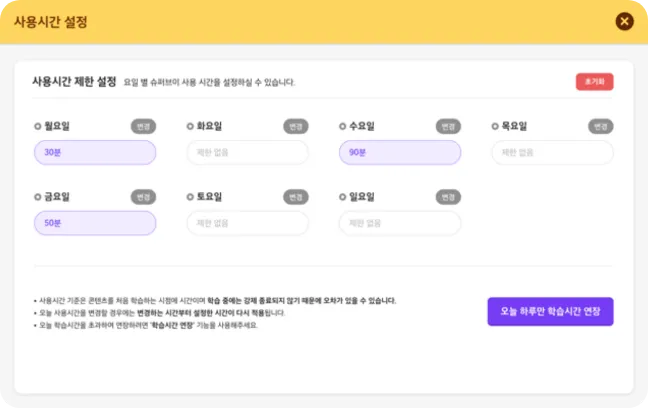Click the 수요일 90분 time field
The height and width of the screenshot is (408, 648).
(x=399, y=153)
